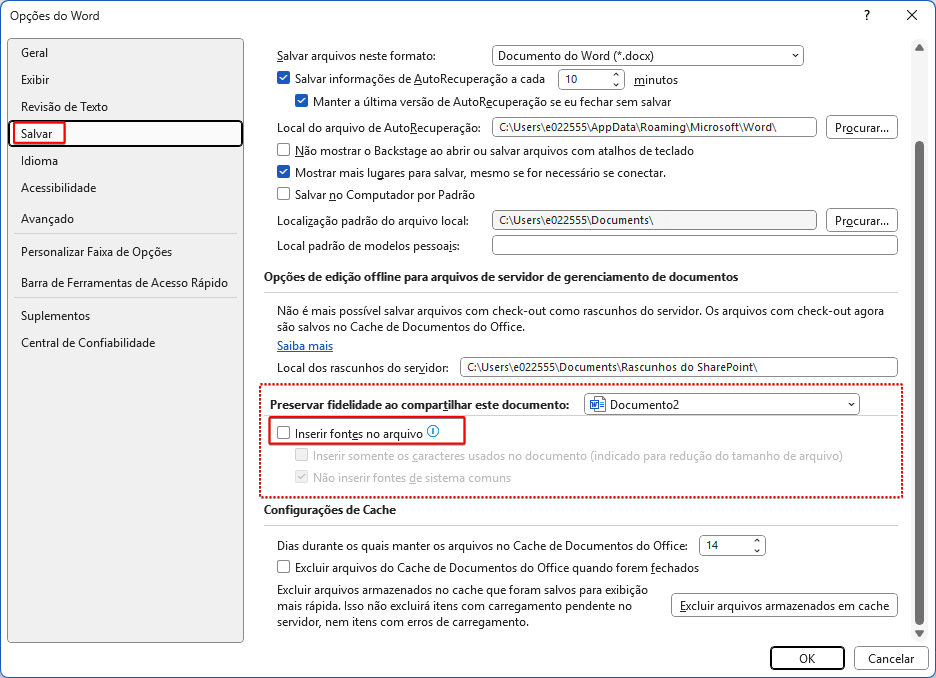Click Cancelar button

(x=891, y=658)
